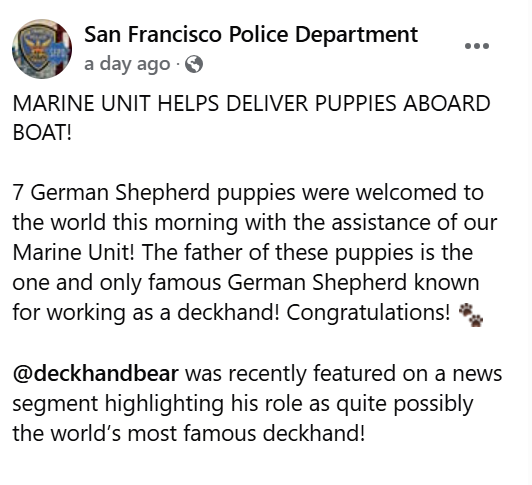Screen dimensions: 532x485
Task: Open the San Francisco Police Department page
Action: coord(251,34)
